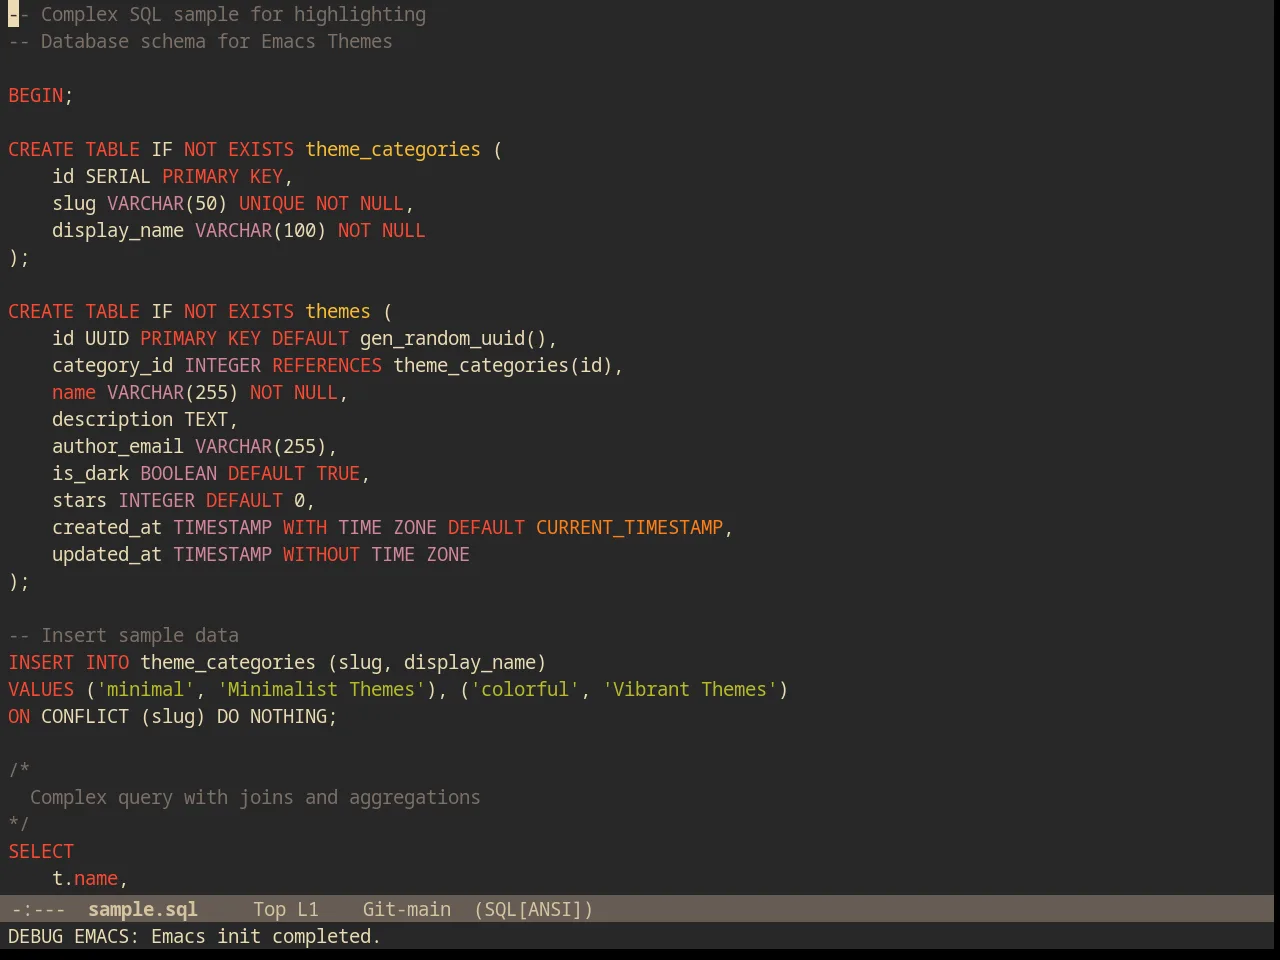The image size is (1280, 960).
Task: Click the sample.sql buffer name in mode line
Action: click(x=143, y=909)
